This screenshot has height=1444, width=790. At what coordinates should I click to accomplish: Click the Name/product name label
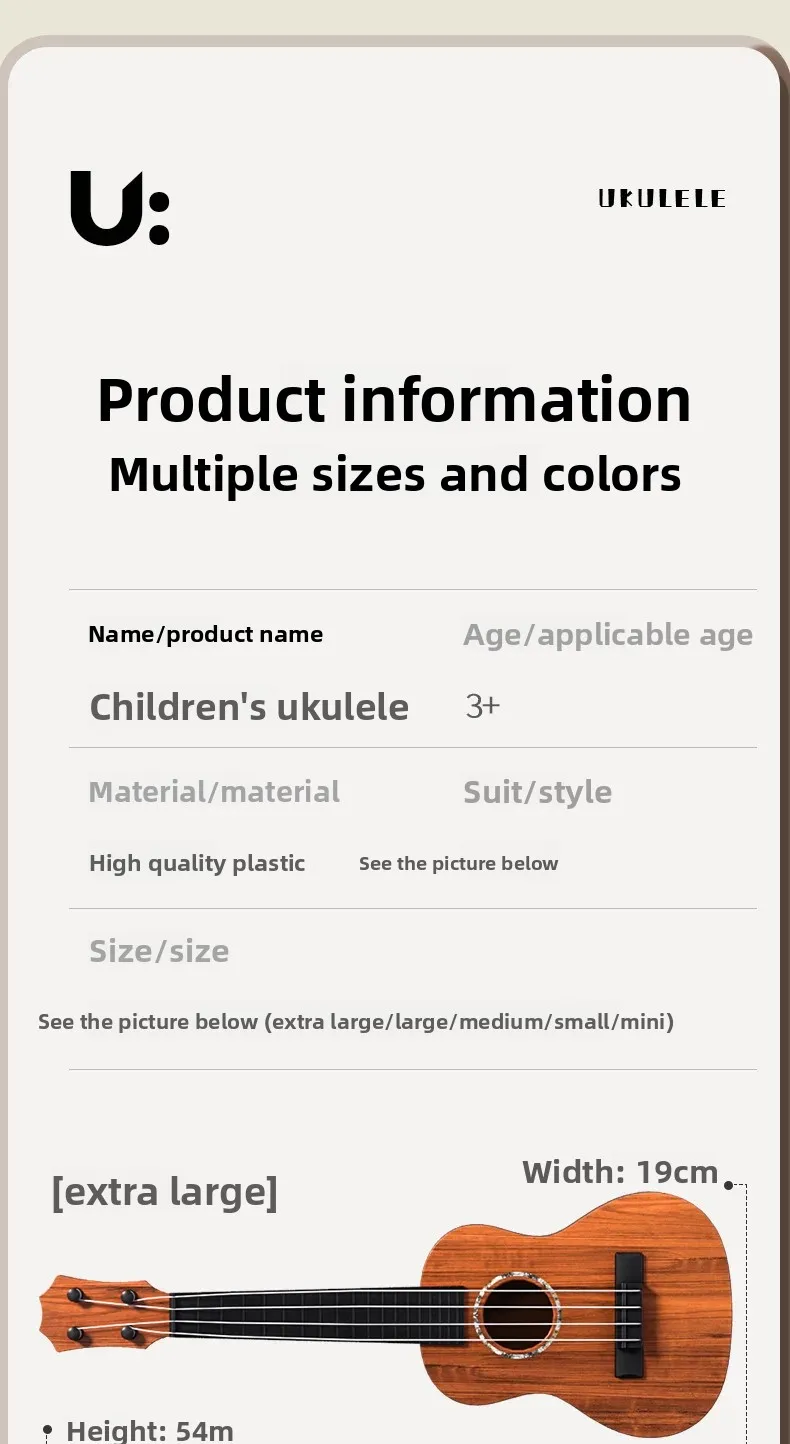click(x=205, y=634)
